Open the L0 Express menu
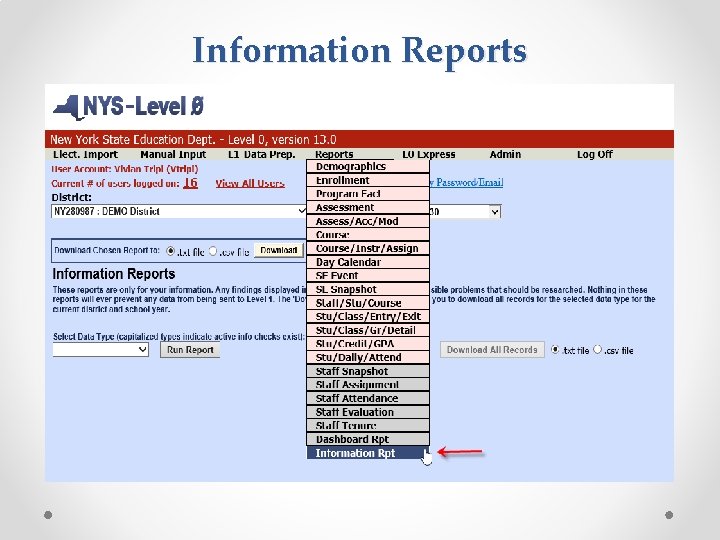The image size is (720, 540). click(429, 154)
